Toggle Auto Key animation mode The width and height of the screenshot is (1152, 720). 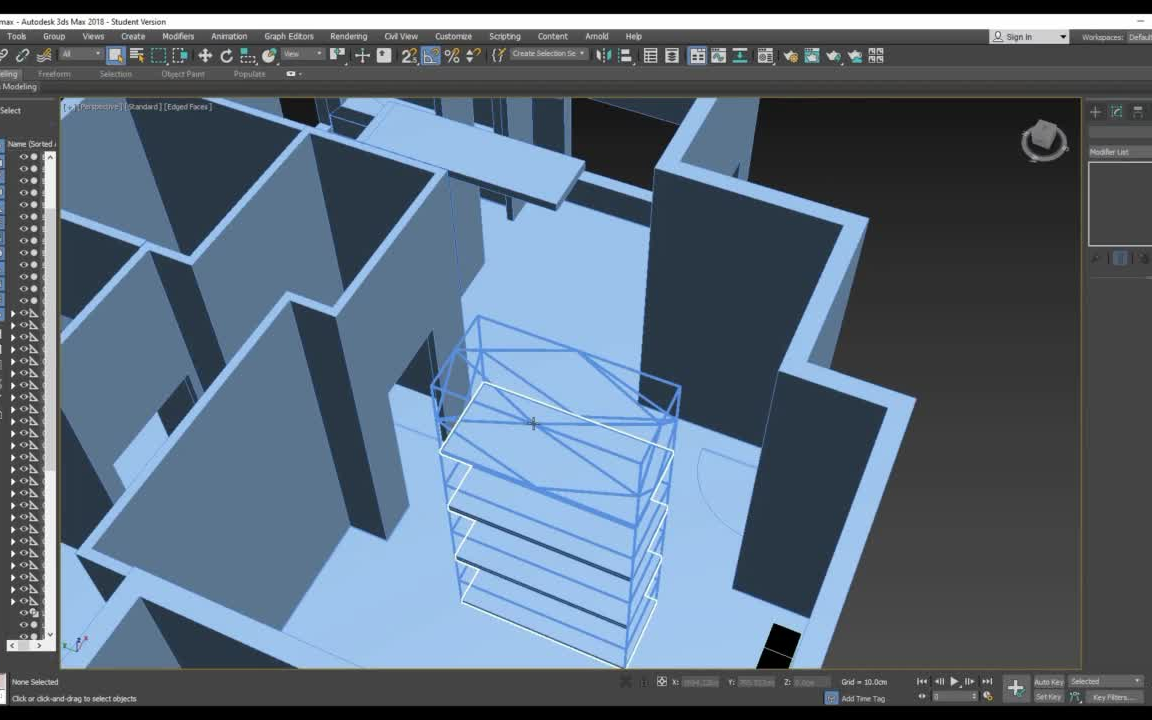[x=1047, y=681]
